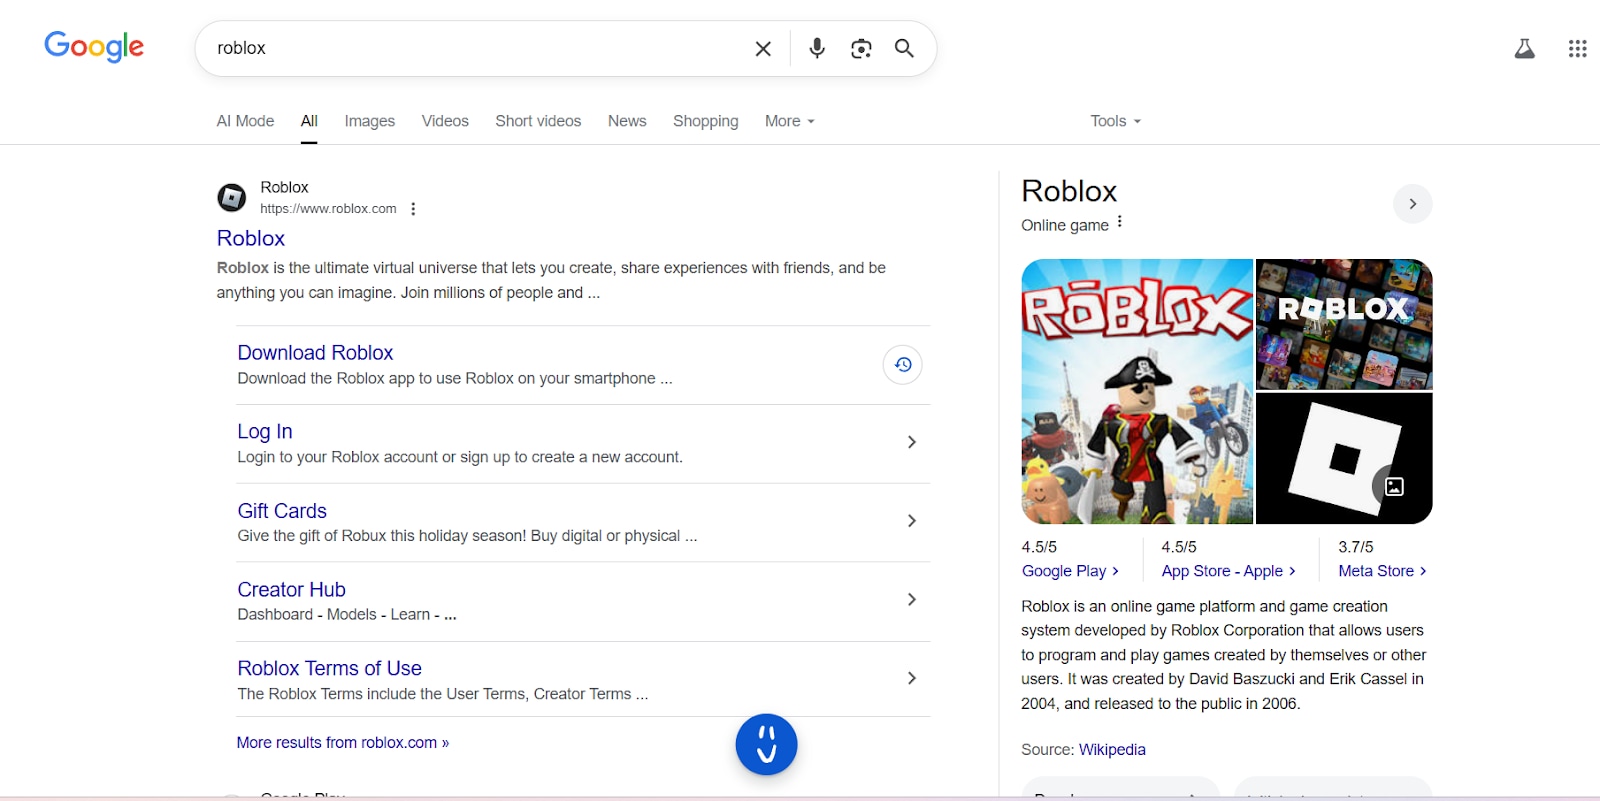
Task: Open the App Store - Apple link
Action: point(1228,571)
